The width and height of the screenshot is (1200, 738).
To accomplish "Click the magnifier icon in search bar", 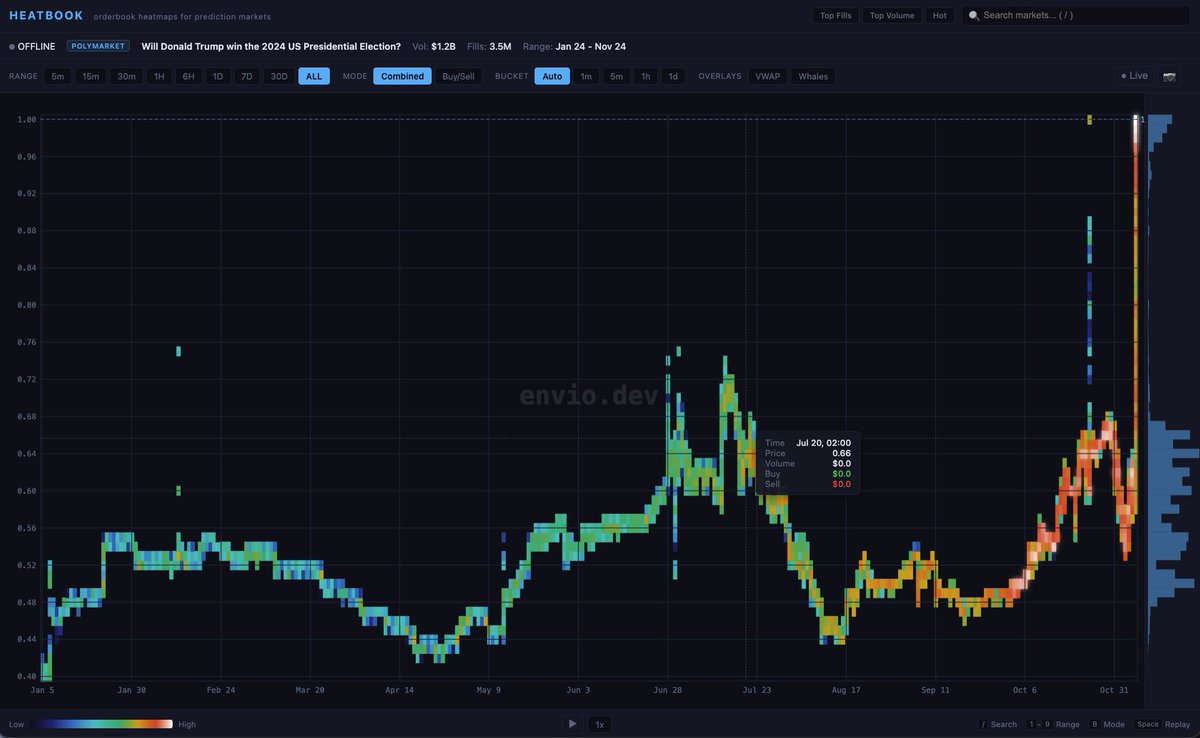I will coord(973,16).
